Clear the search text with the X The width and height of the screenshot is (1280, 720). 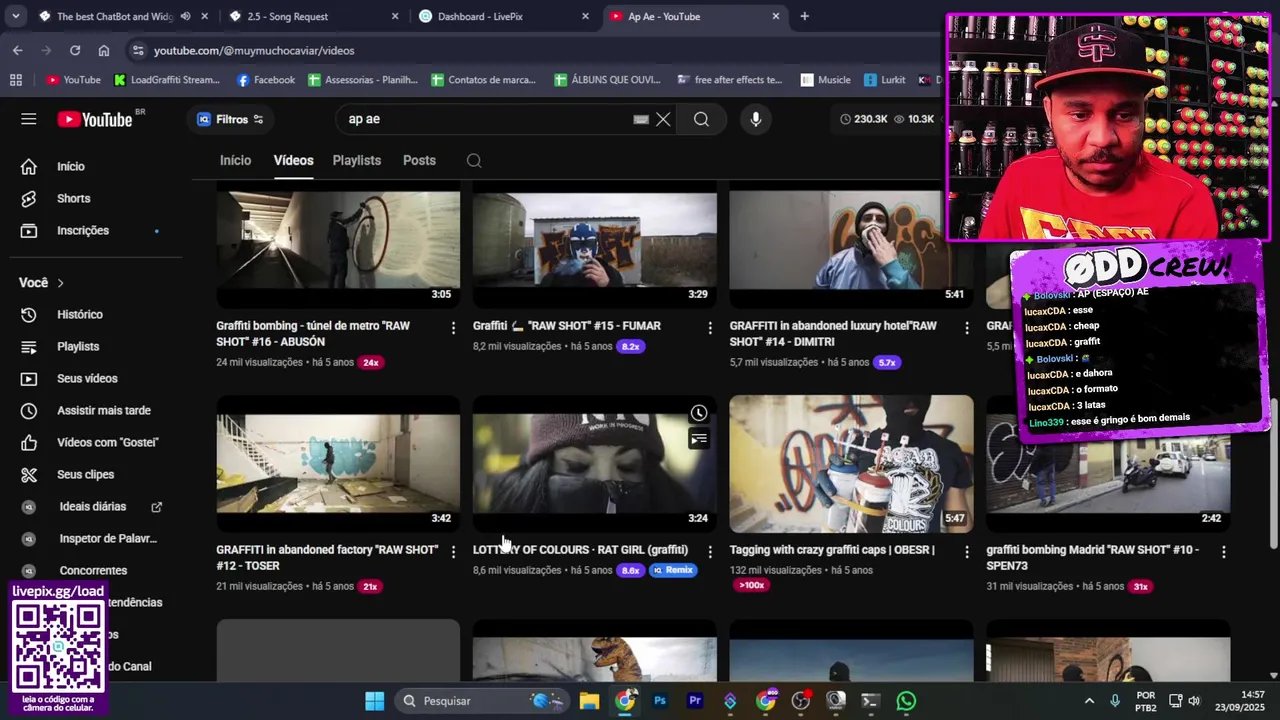pos(663,119)
